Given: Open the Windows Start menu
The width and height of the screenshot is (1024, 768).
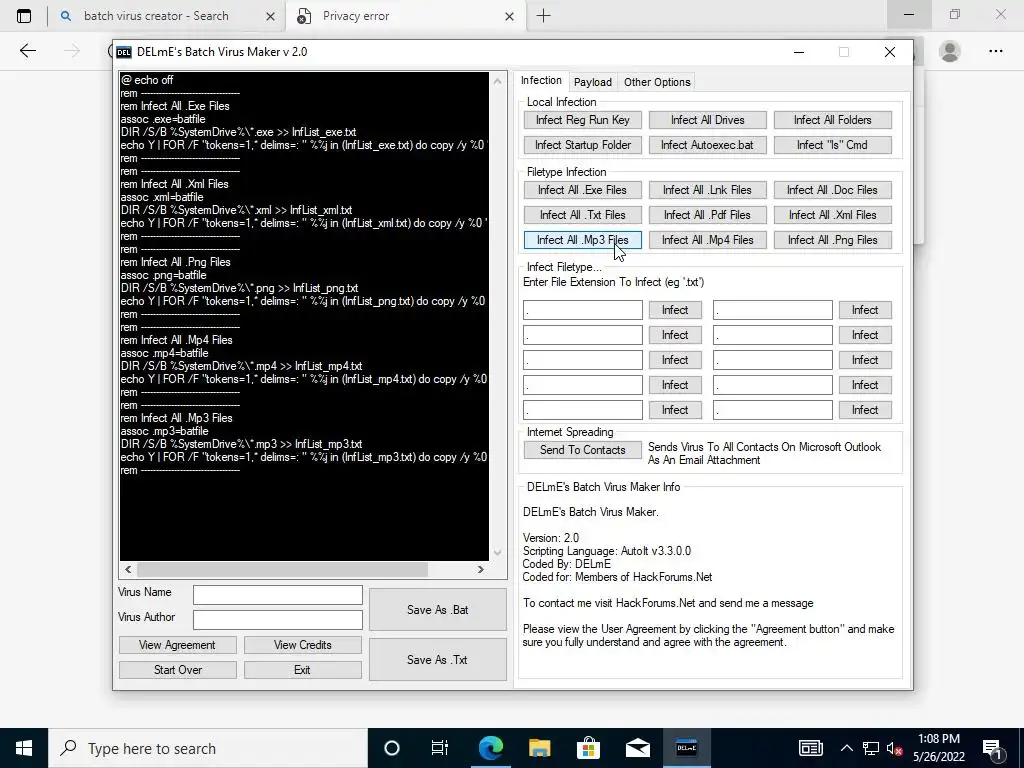Looking at the screenshot, I should 24,748.
